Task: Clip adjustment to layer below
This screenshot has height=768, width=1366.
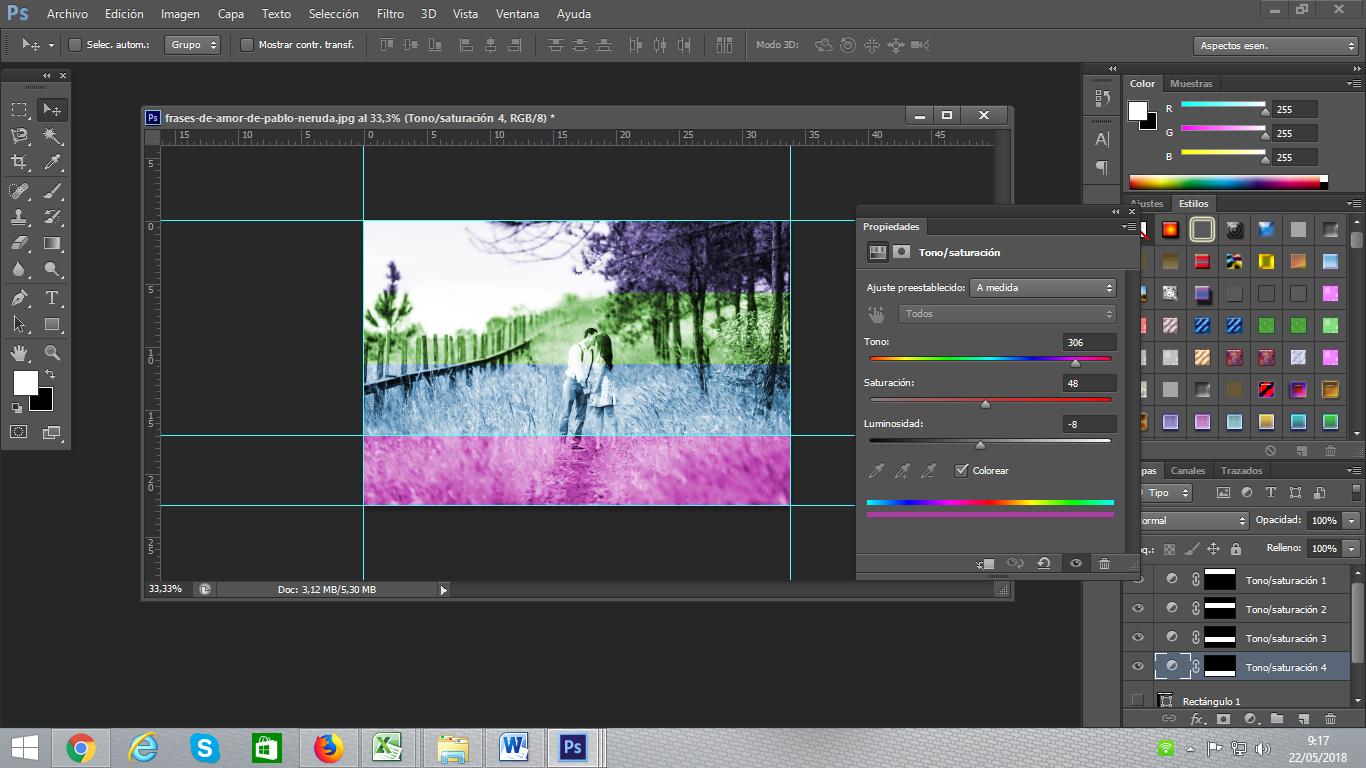Action: tap(985, 563)
